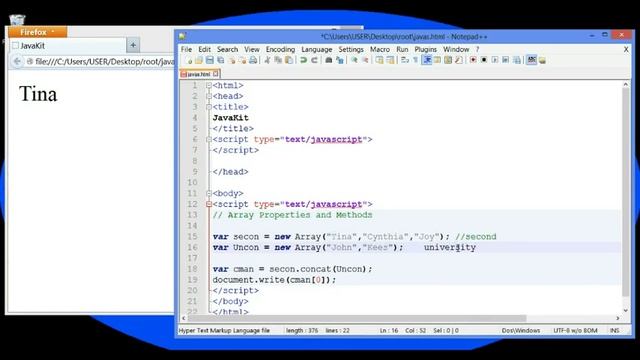Click Synchronize Vertical Scrolling icon
Screen dimensions: 640x360
[380, 60]
